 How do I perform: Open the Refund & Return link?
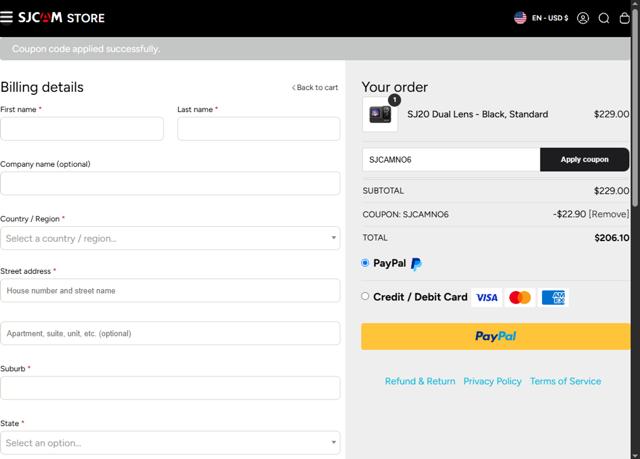pos(420,381)
